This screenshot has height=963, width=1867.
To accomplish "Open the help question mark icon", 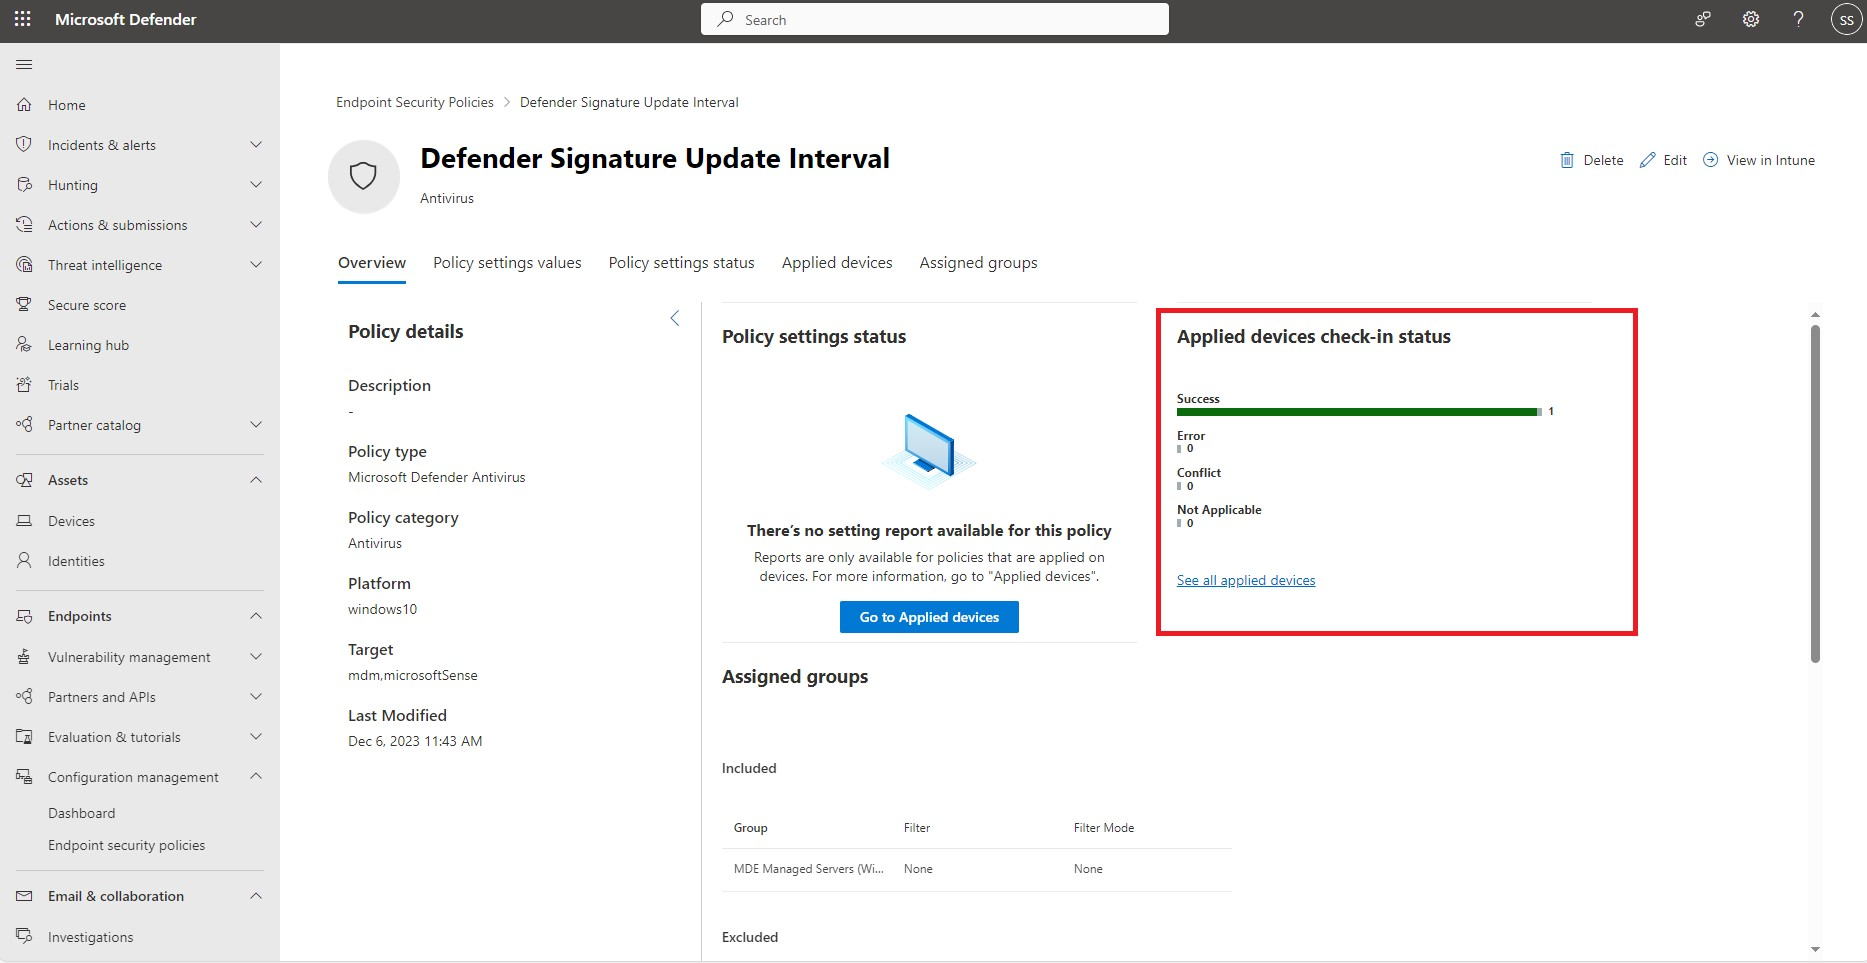I will [1798, 19].
